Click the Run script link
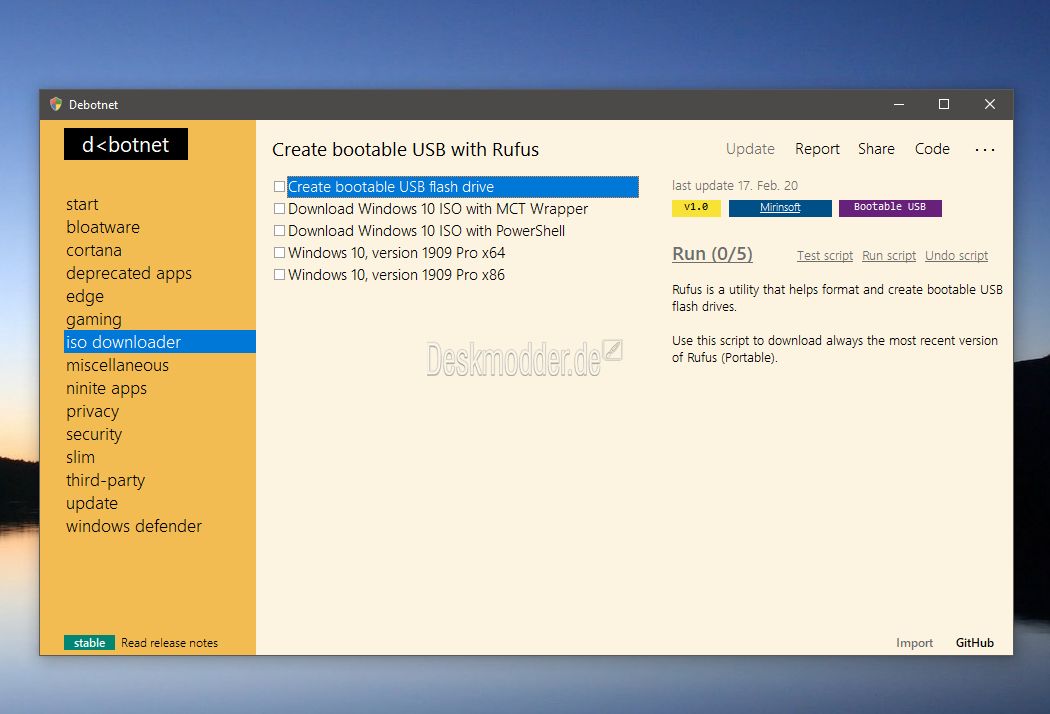 [x=889, y=255]
